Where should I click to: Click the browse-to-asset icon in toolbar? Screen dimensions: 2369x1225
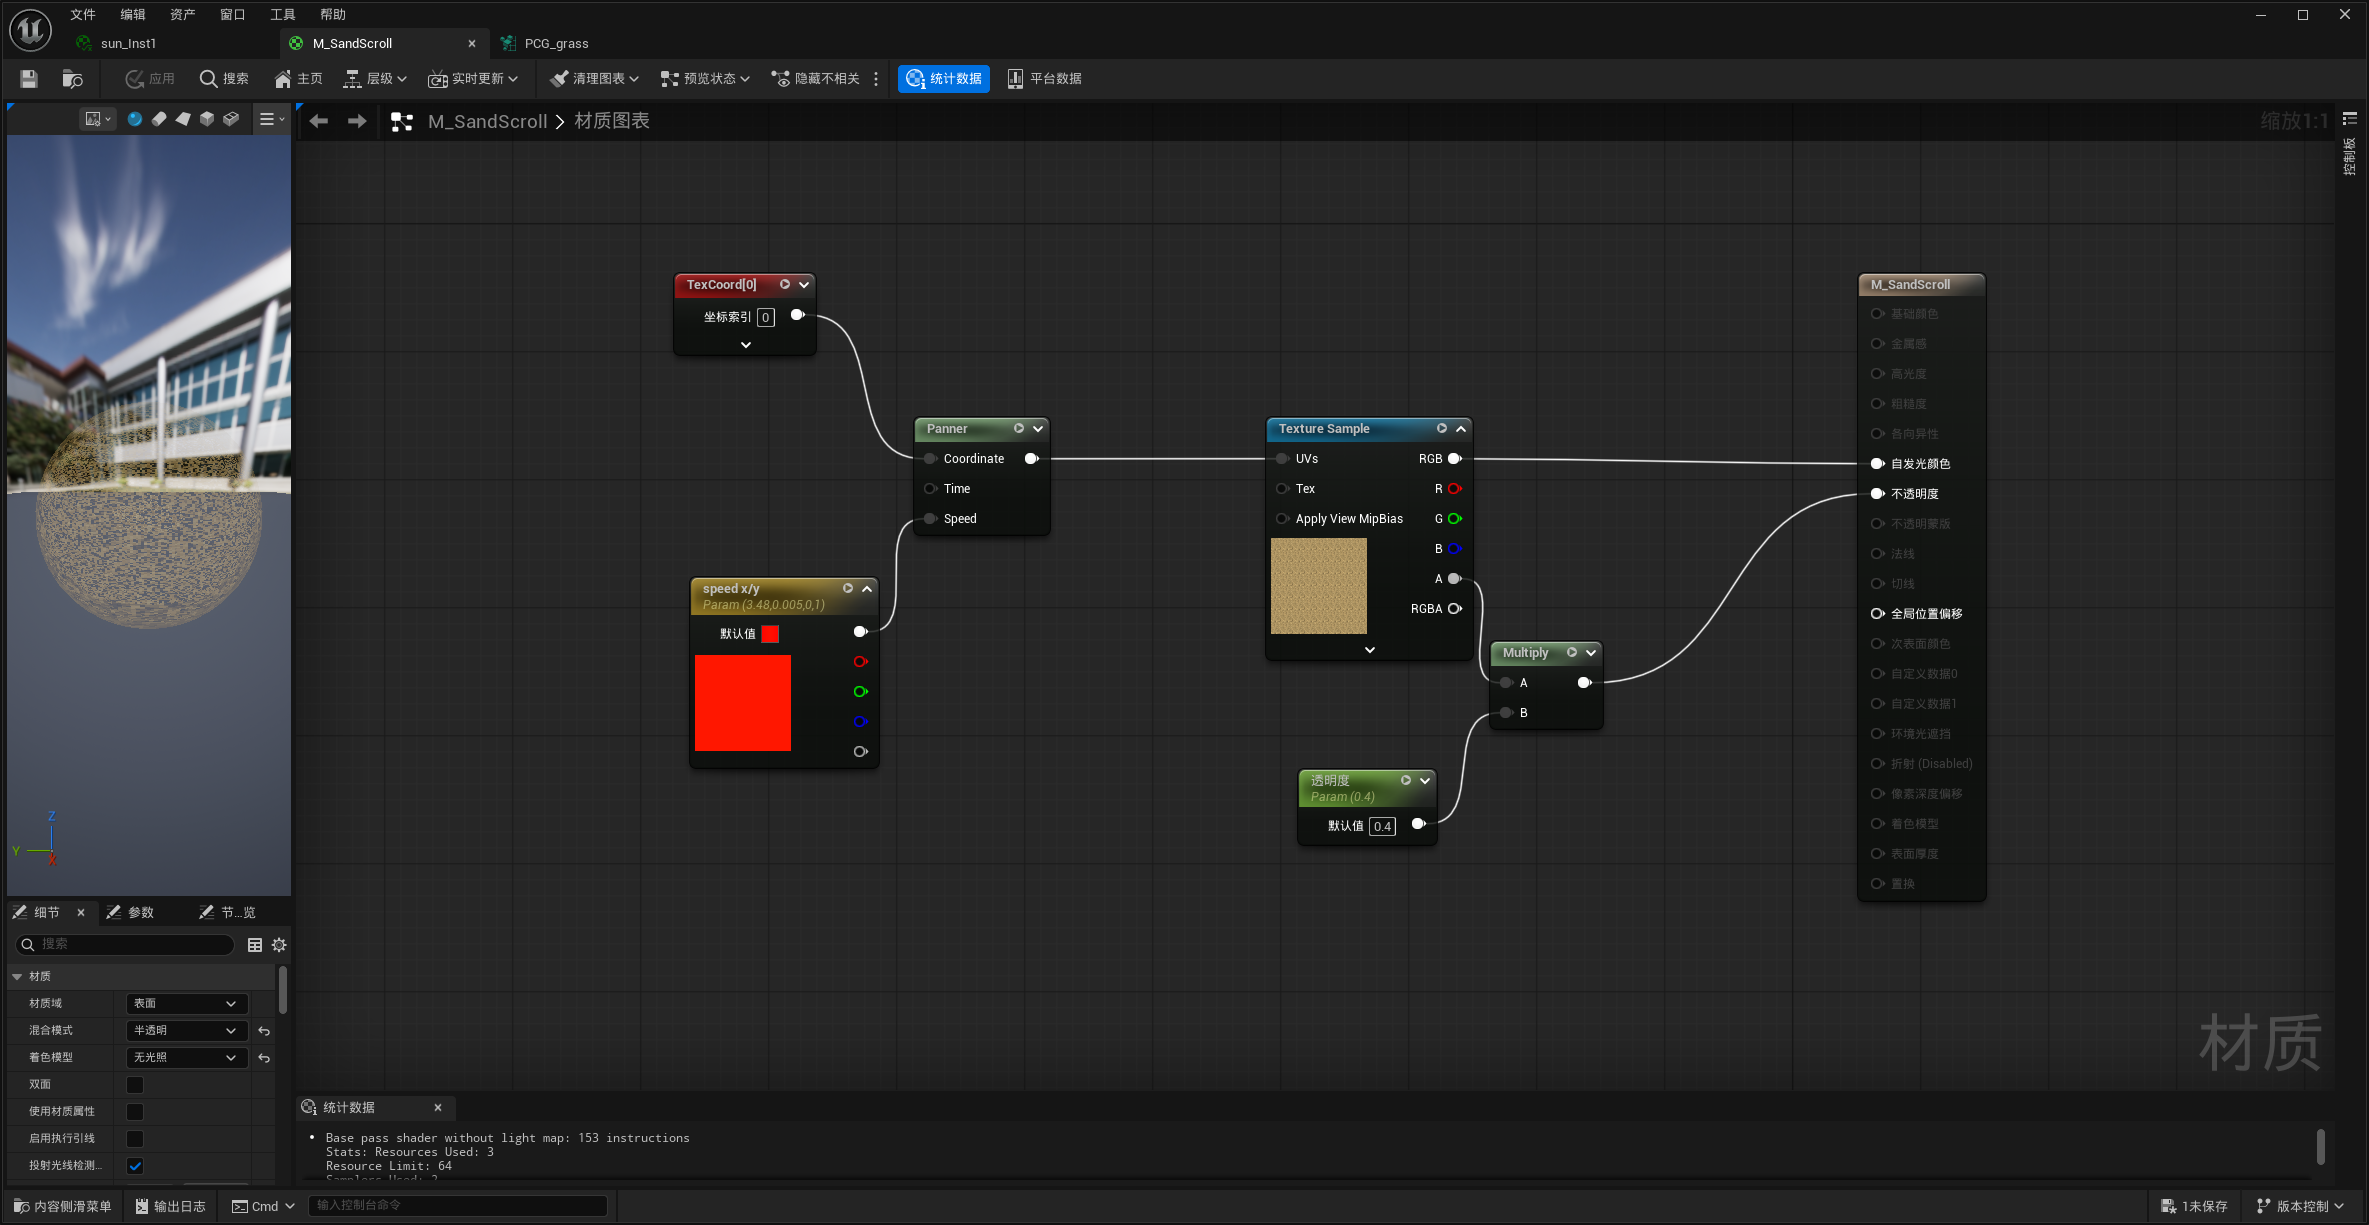click(72, 79)
